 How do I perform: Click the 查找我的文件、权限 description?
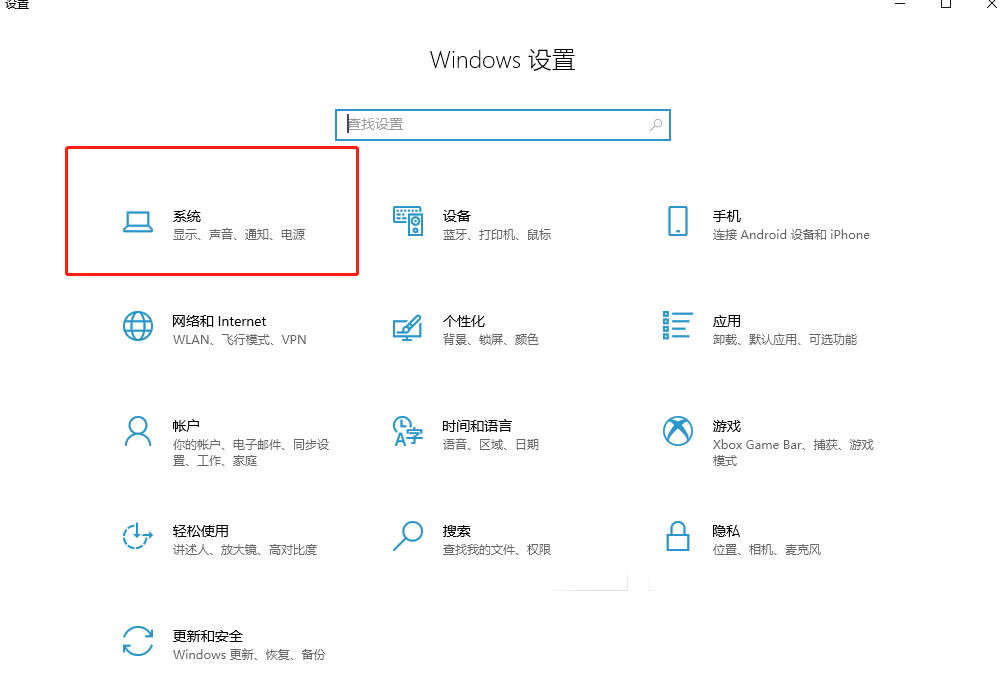point(497,550)
